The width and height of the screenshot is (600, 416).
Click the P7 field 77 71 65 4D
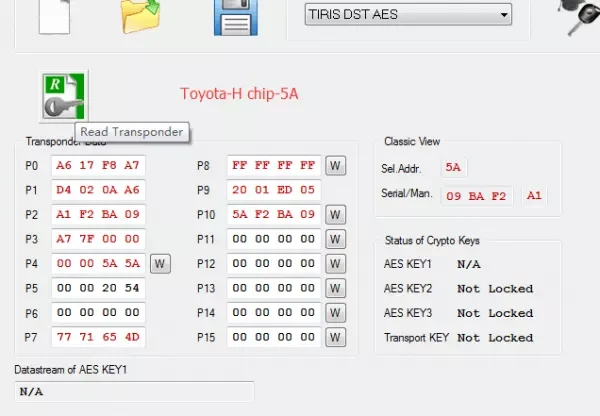(x=98, y=337)
